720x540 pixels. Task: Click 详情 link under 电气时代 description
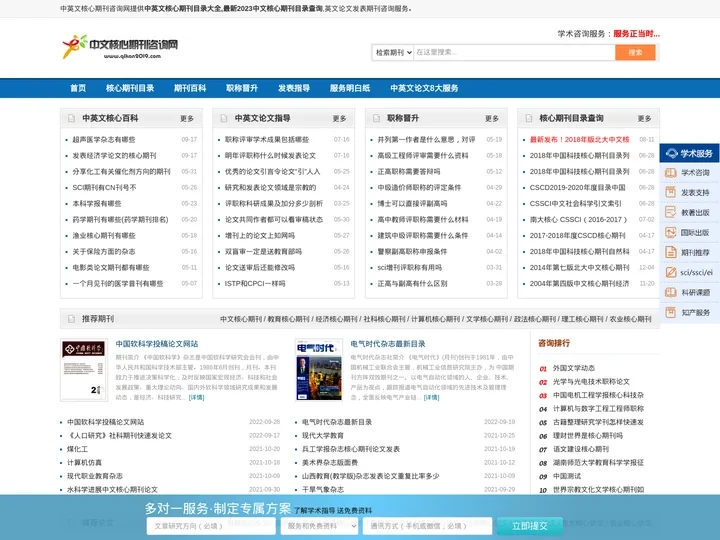(431, 398)
